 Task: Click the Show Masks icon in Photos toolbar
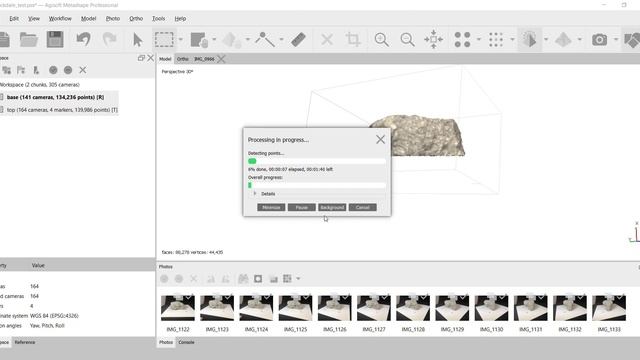(x=258, y=279)
